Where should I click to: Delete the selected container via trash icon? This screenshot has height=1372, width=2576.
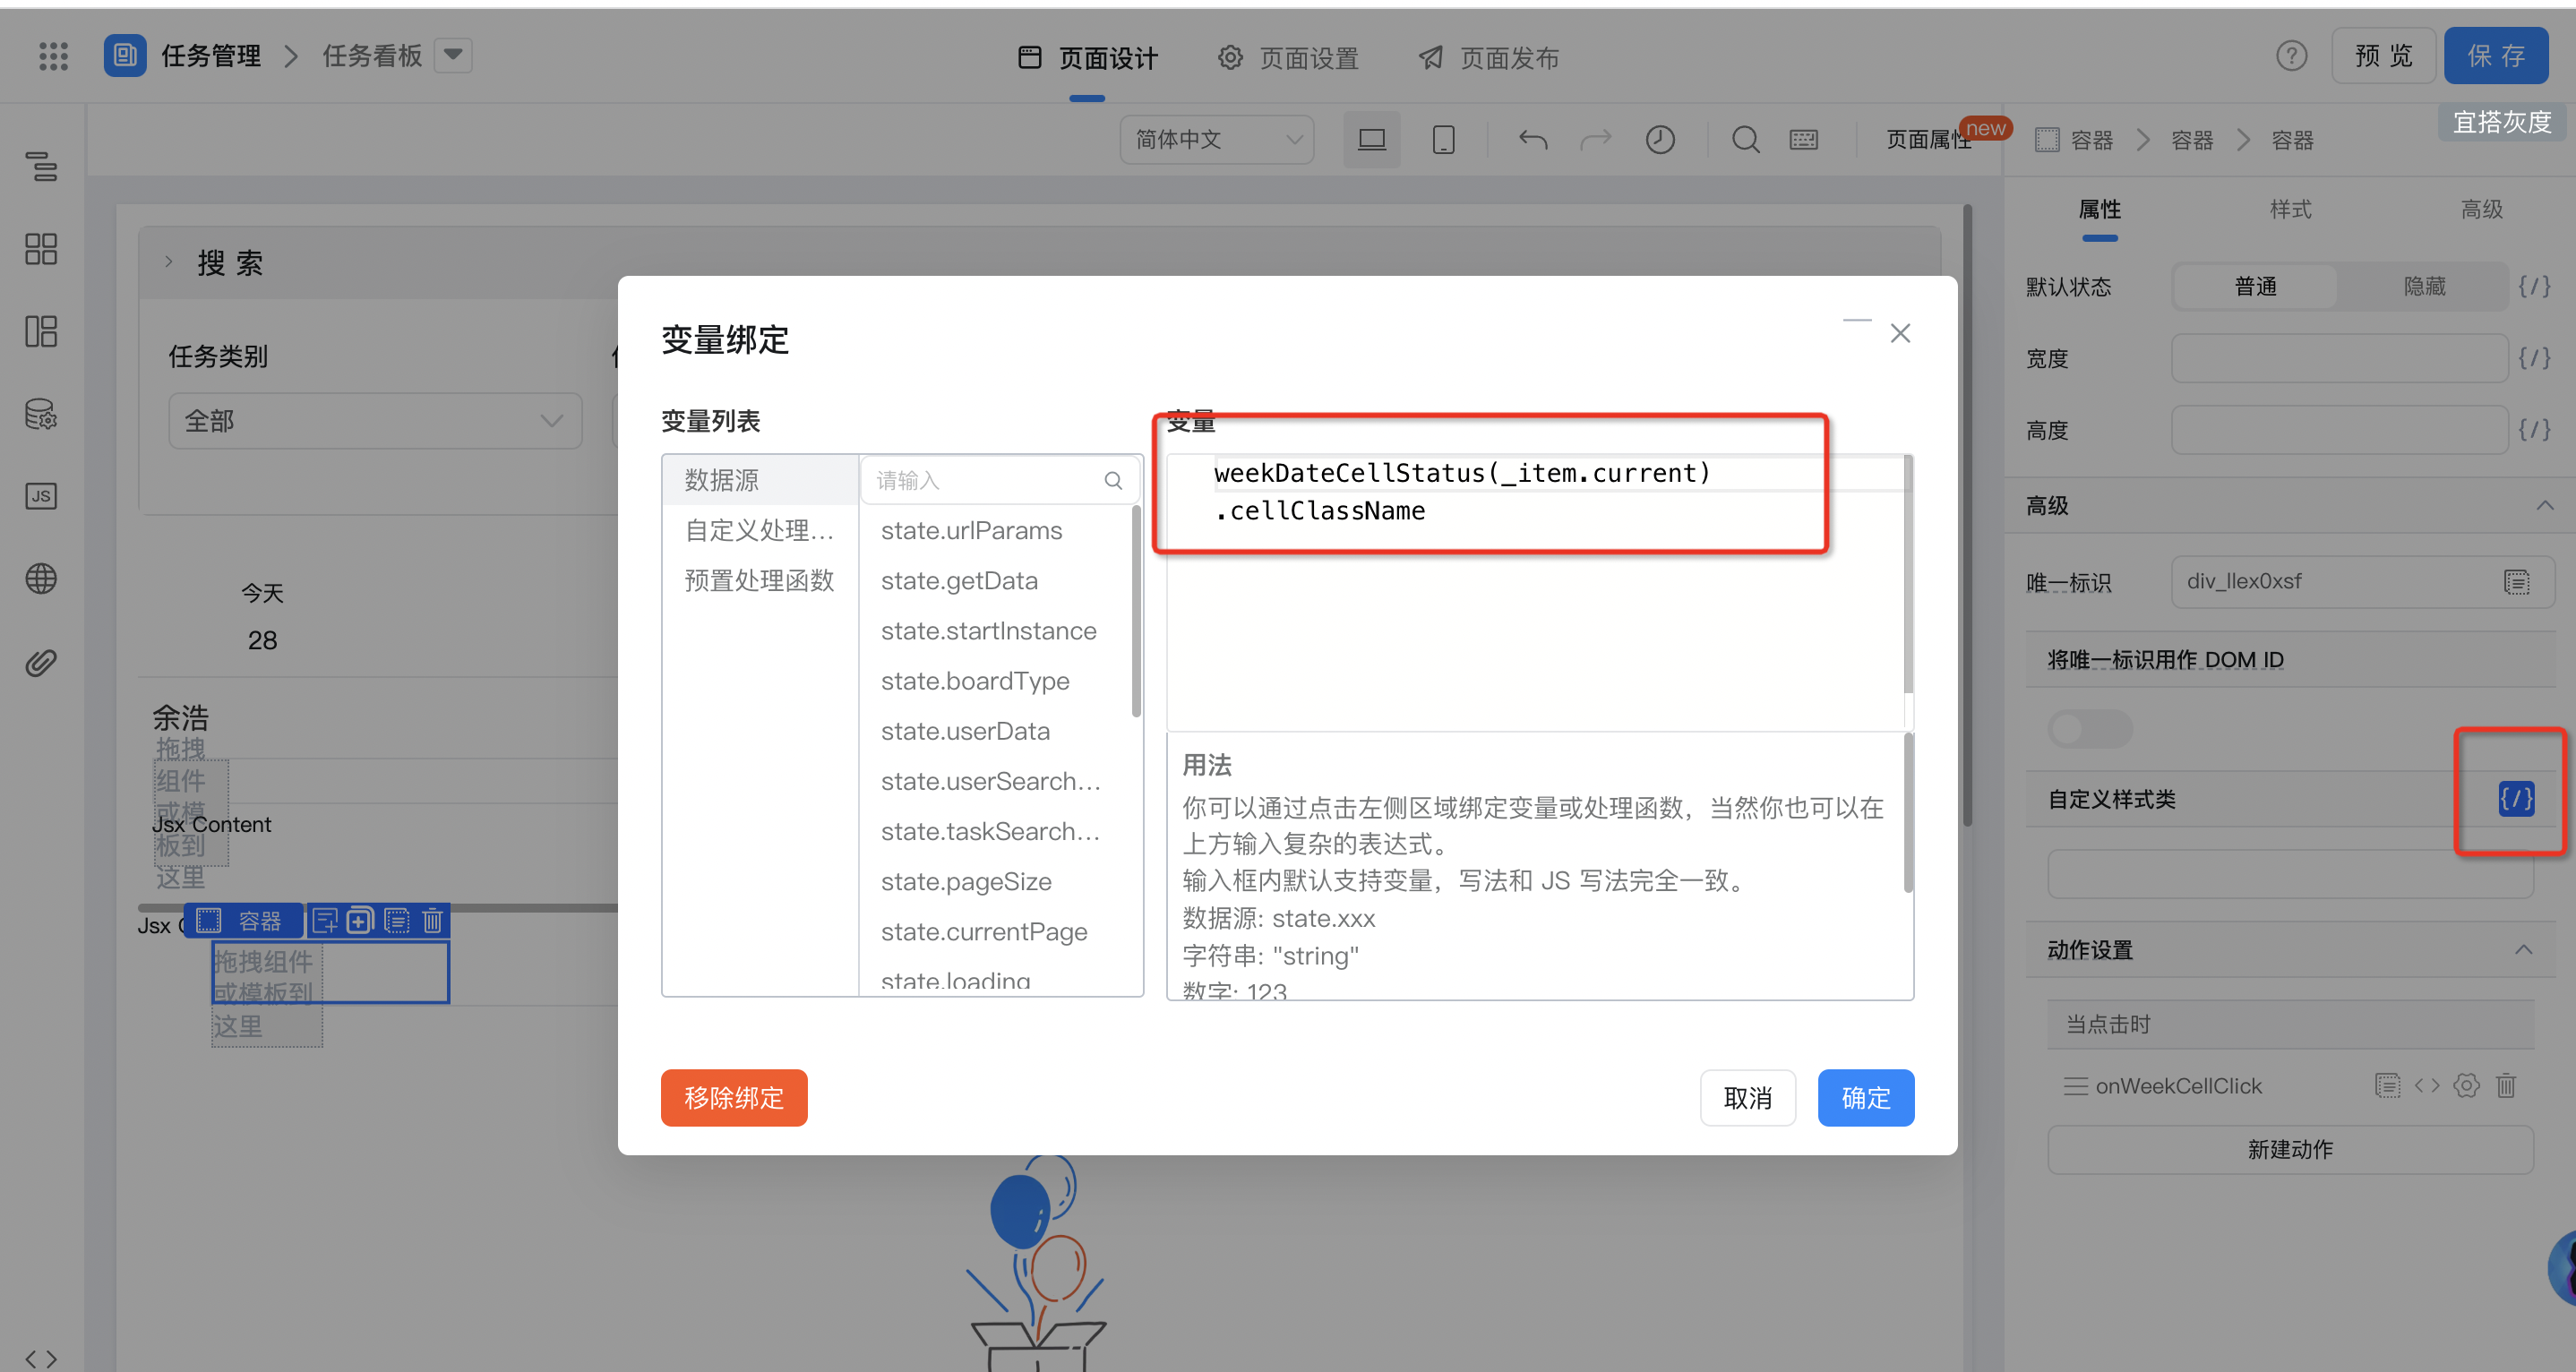[x=432, y=920]
